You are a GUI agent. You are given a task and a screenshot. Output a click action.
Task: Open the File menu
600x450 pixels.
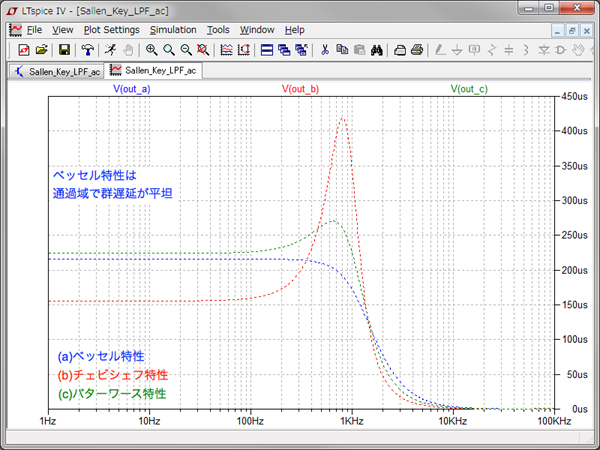pyautogui.click(x=34, y=30)
